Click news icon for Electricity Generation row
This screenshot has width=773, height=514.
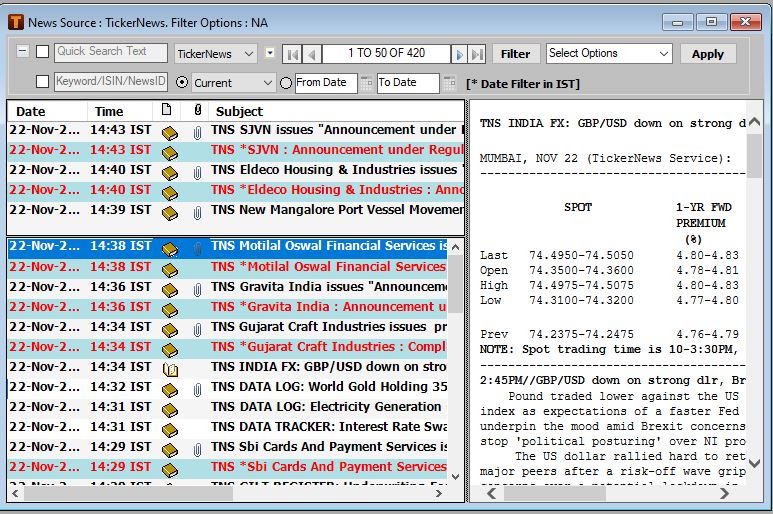(x=170, y=410)
